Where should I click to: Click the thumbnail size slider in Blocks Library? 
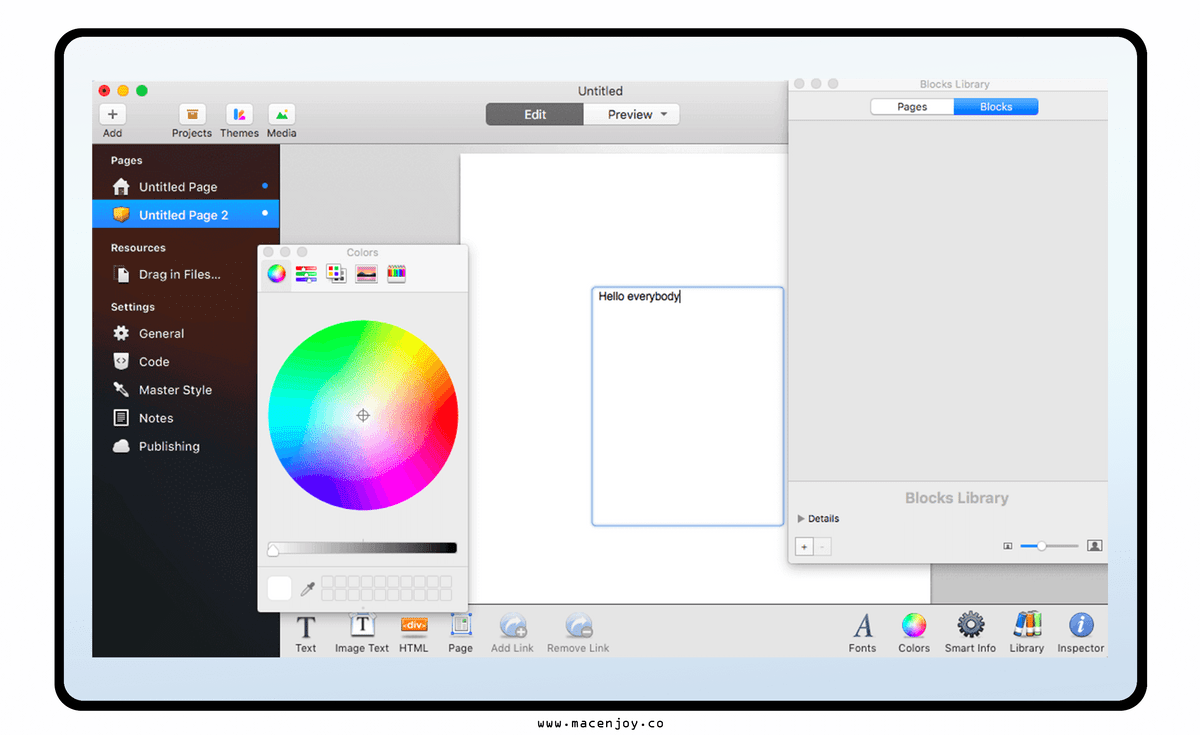click(x=1049, y=546)
